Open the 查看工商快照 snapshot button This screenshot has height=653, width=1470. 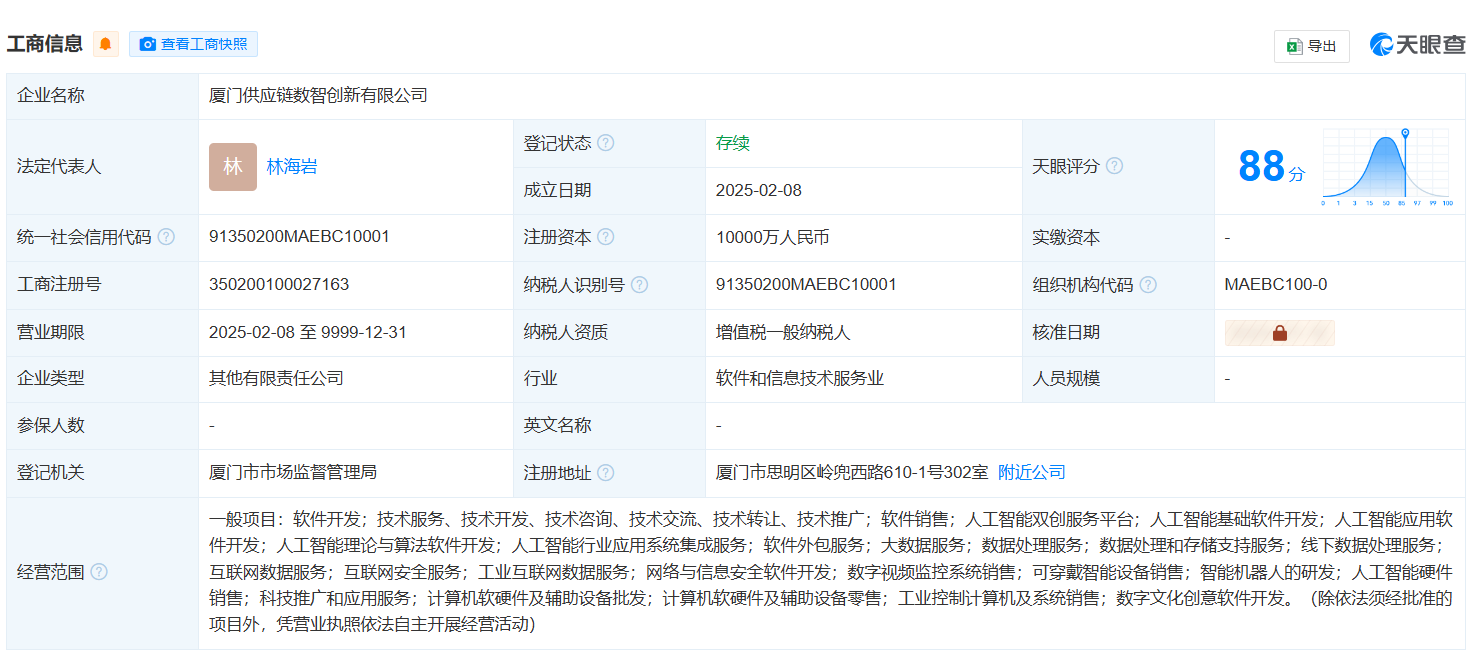pyautogui.click(x=193, y=44)
